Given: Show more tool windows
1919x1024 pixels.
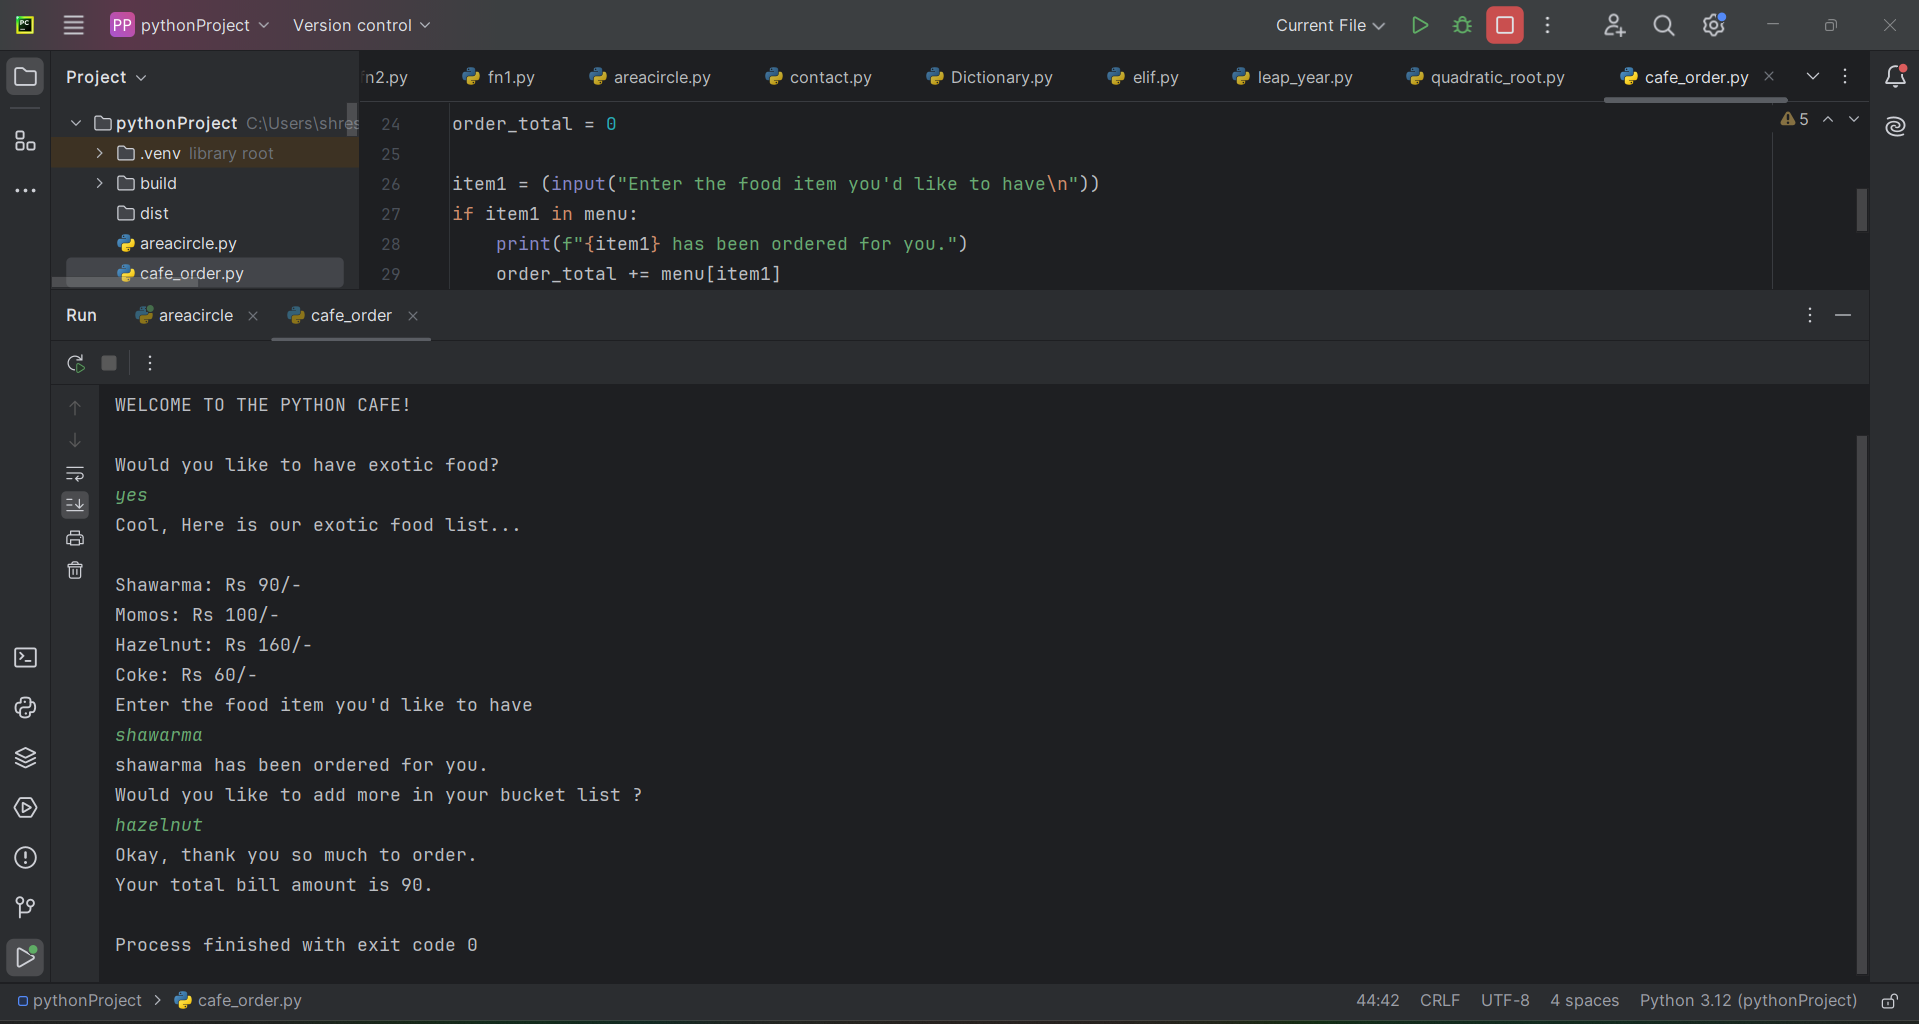Looking at the screenshot, I should click(26, 190).
